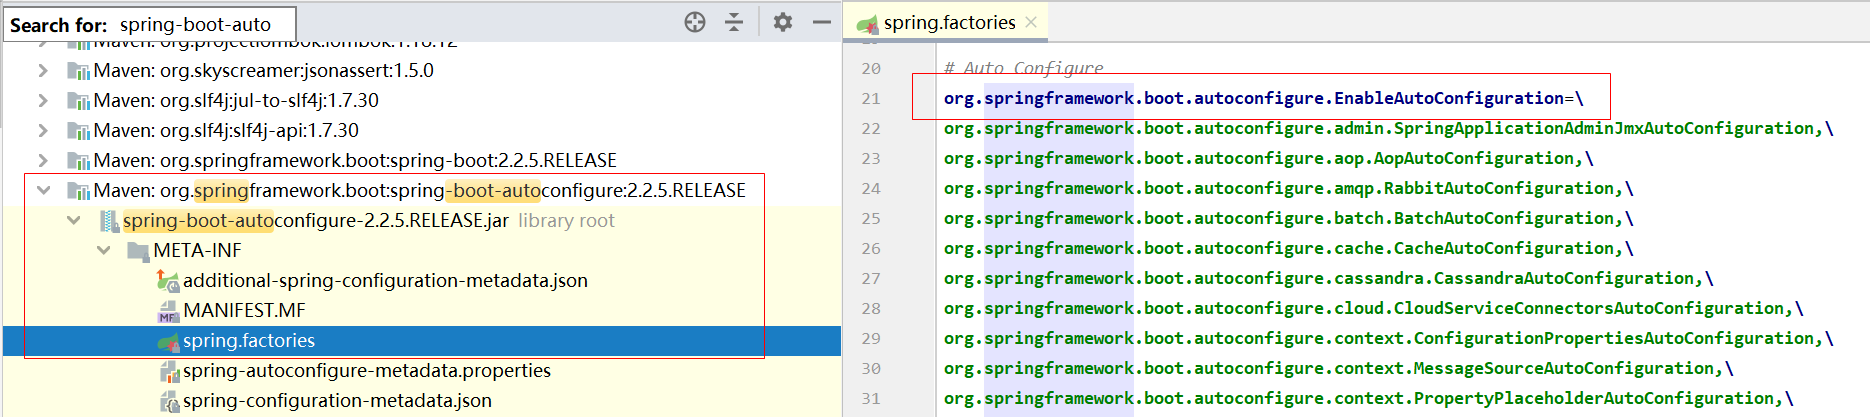Viewport: 1870px width, 417px height.
Task: Click the CassandraAutoConfiguration line
Action: [x=1329, y=278]
